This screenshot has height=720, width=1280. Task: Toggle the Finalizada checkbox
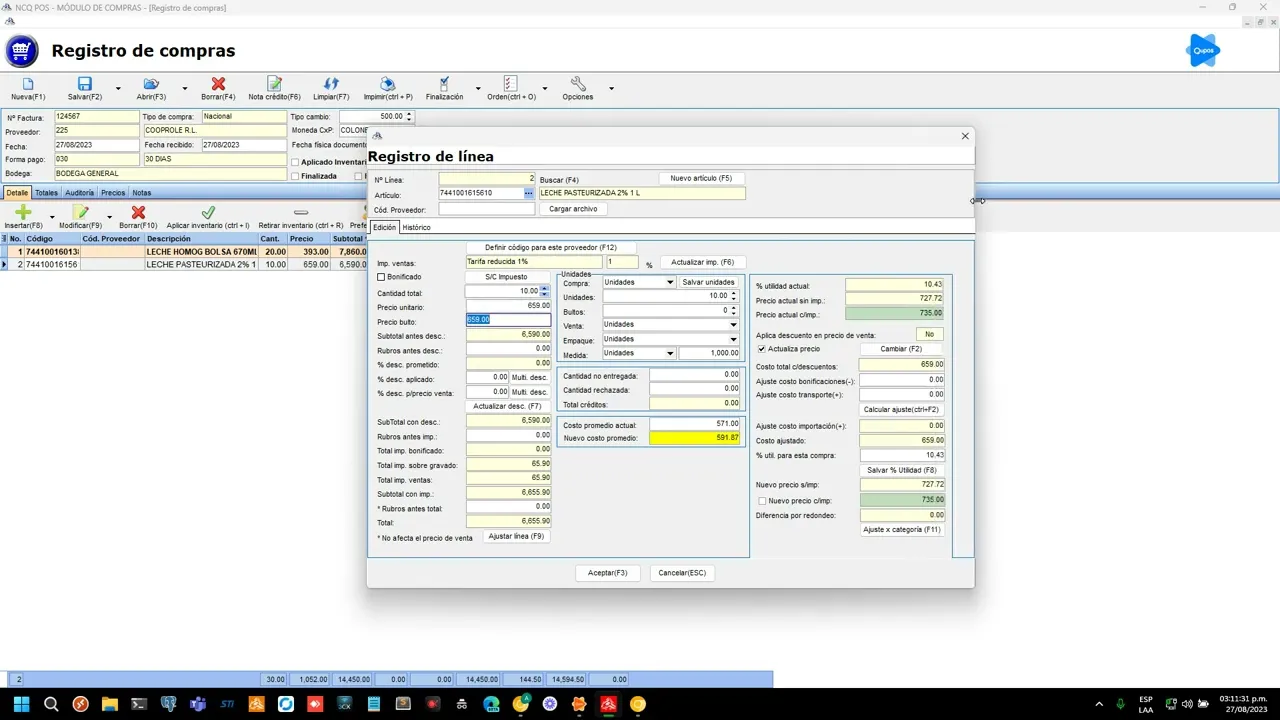point(295,176)
